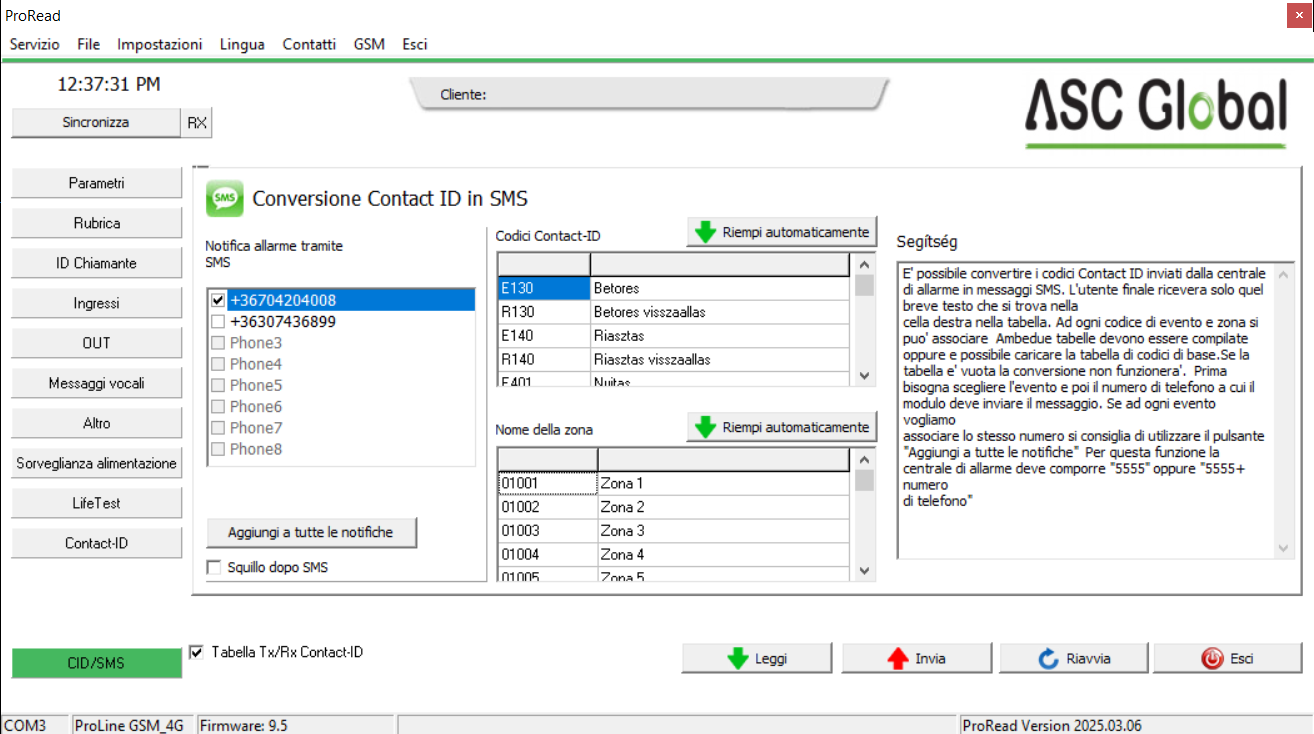Open the GSM menu
The width and height of the screenshot is (1314, 734).
tap(369, 44)
